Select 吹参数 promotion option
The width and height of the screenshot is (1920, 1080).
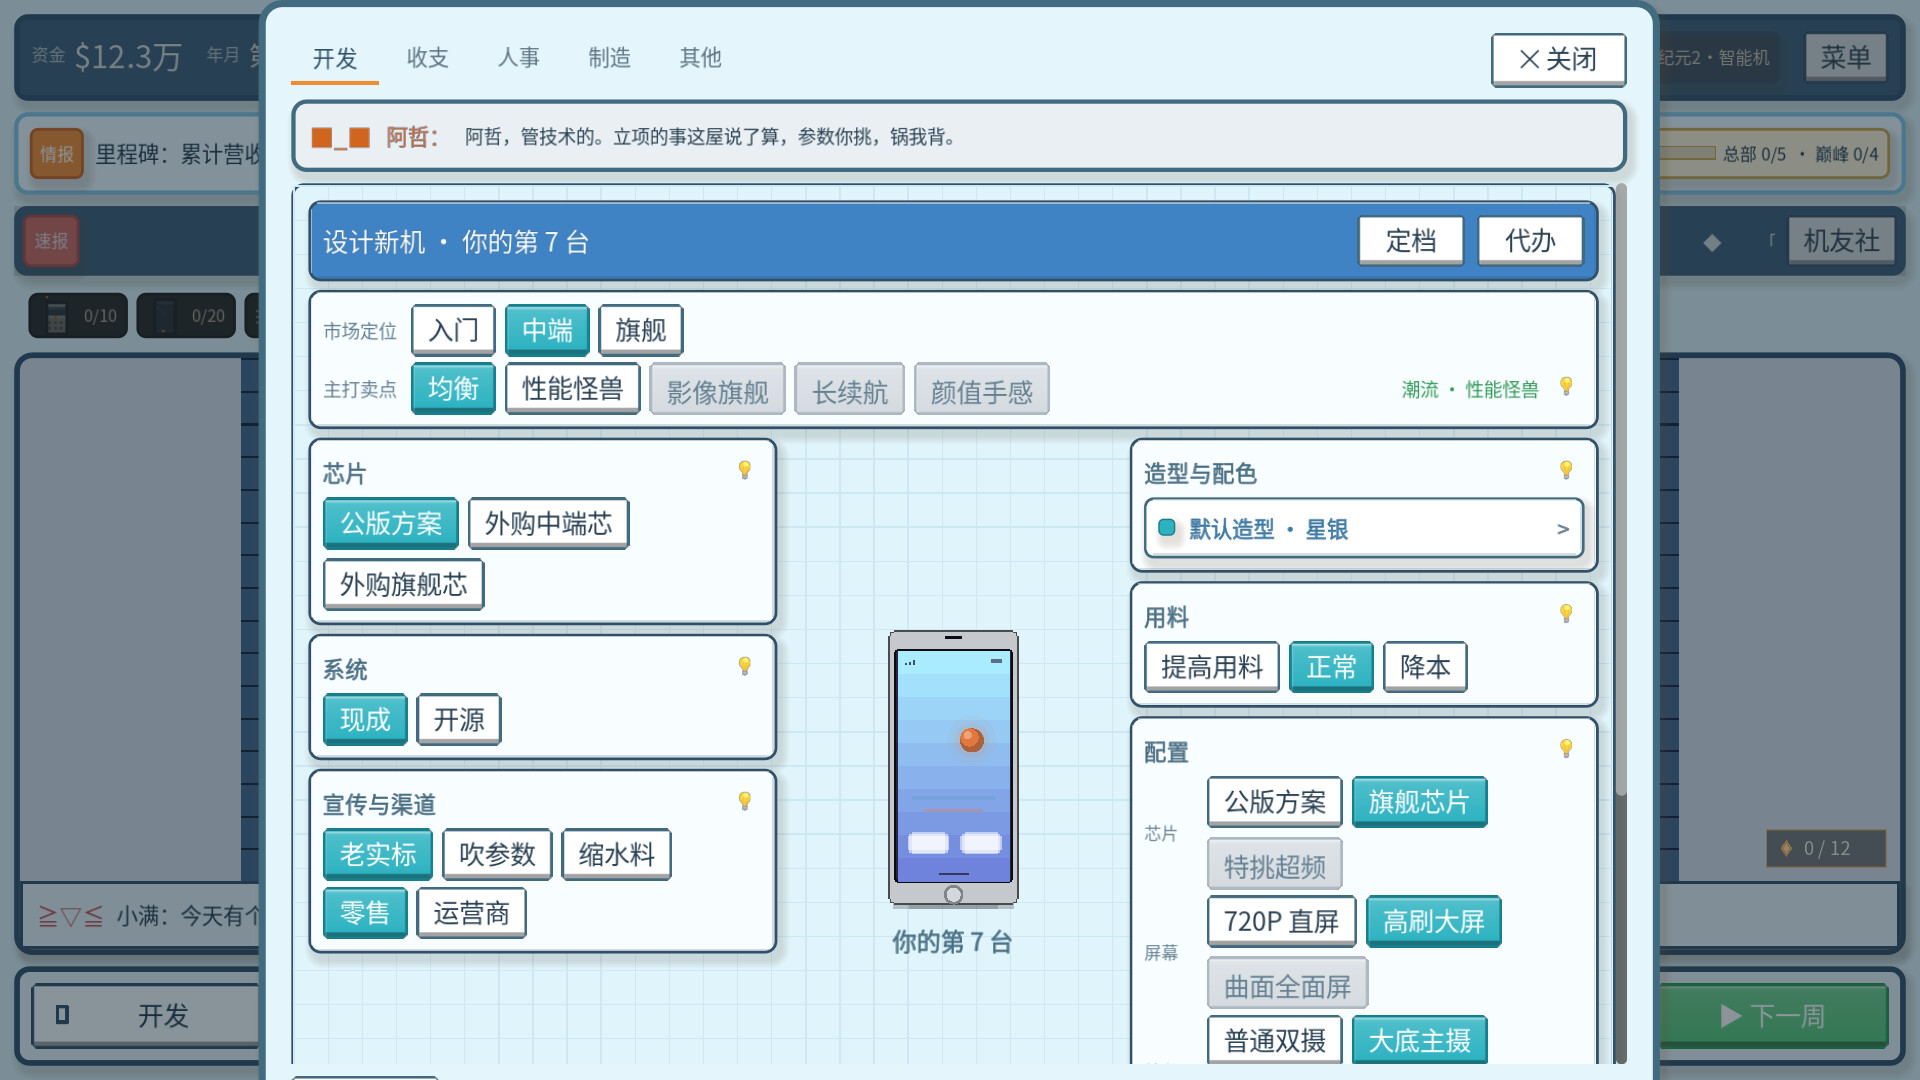(x=497, y=854)
